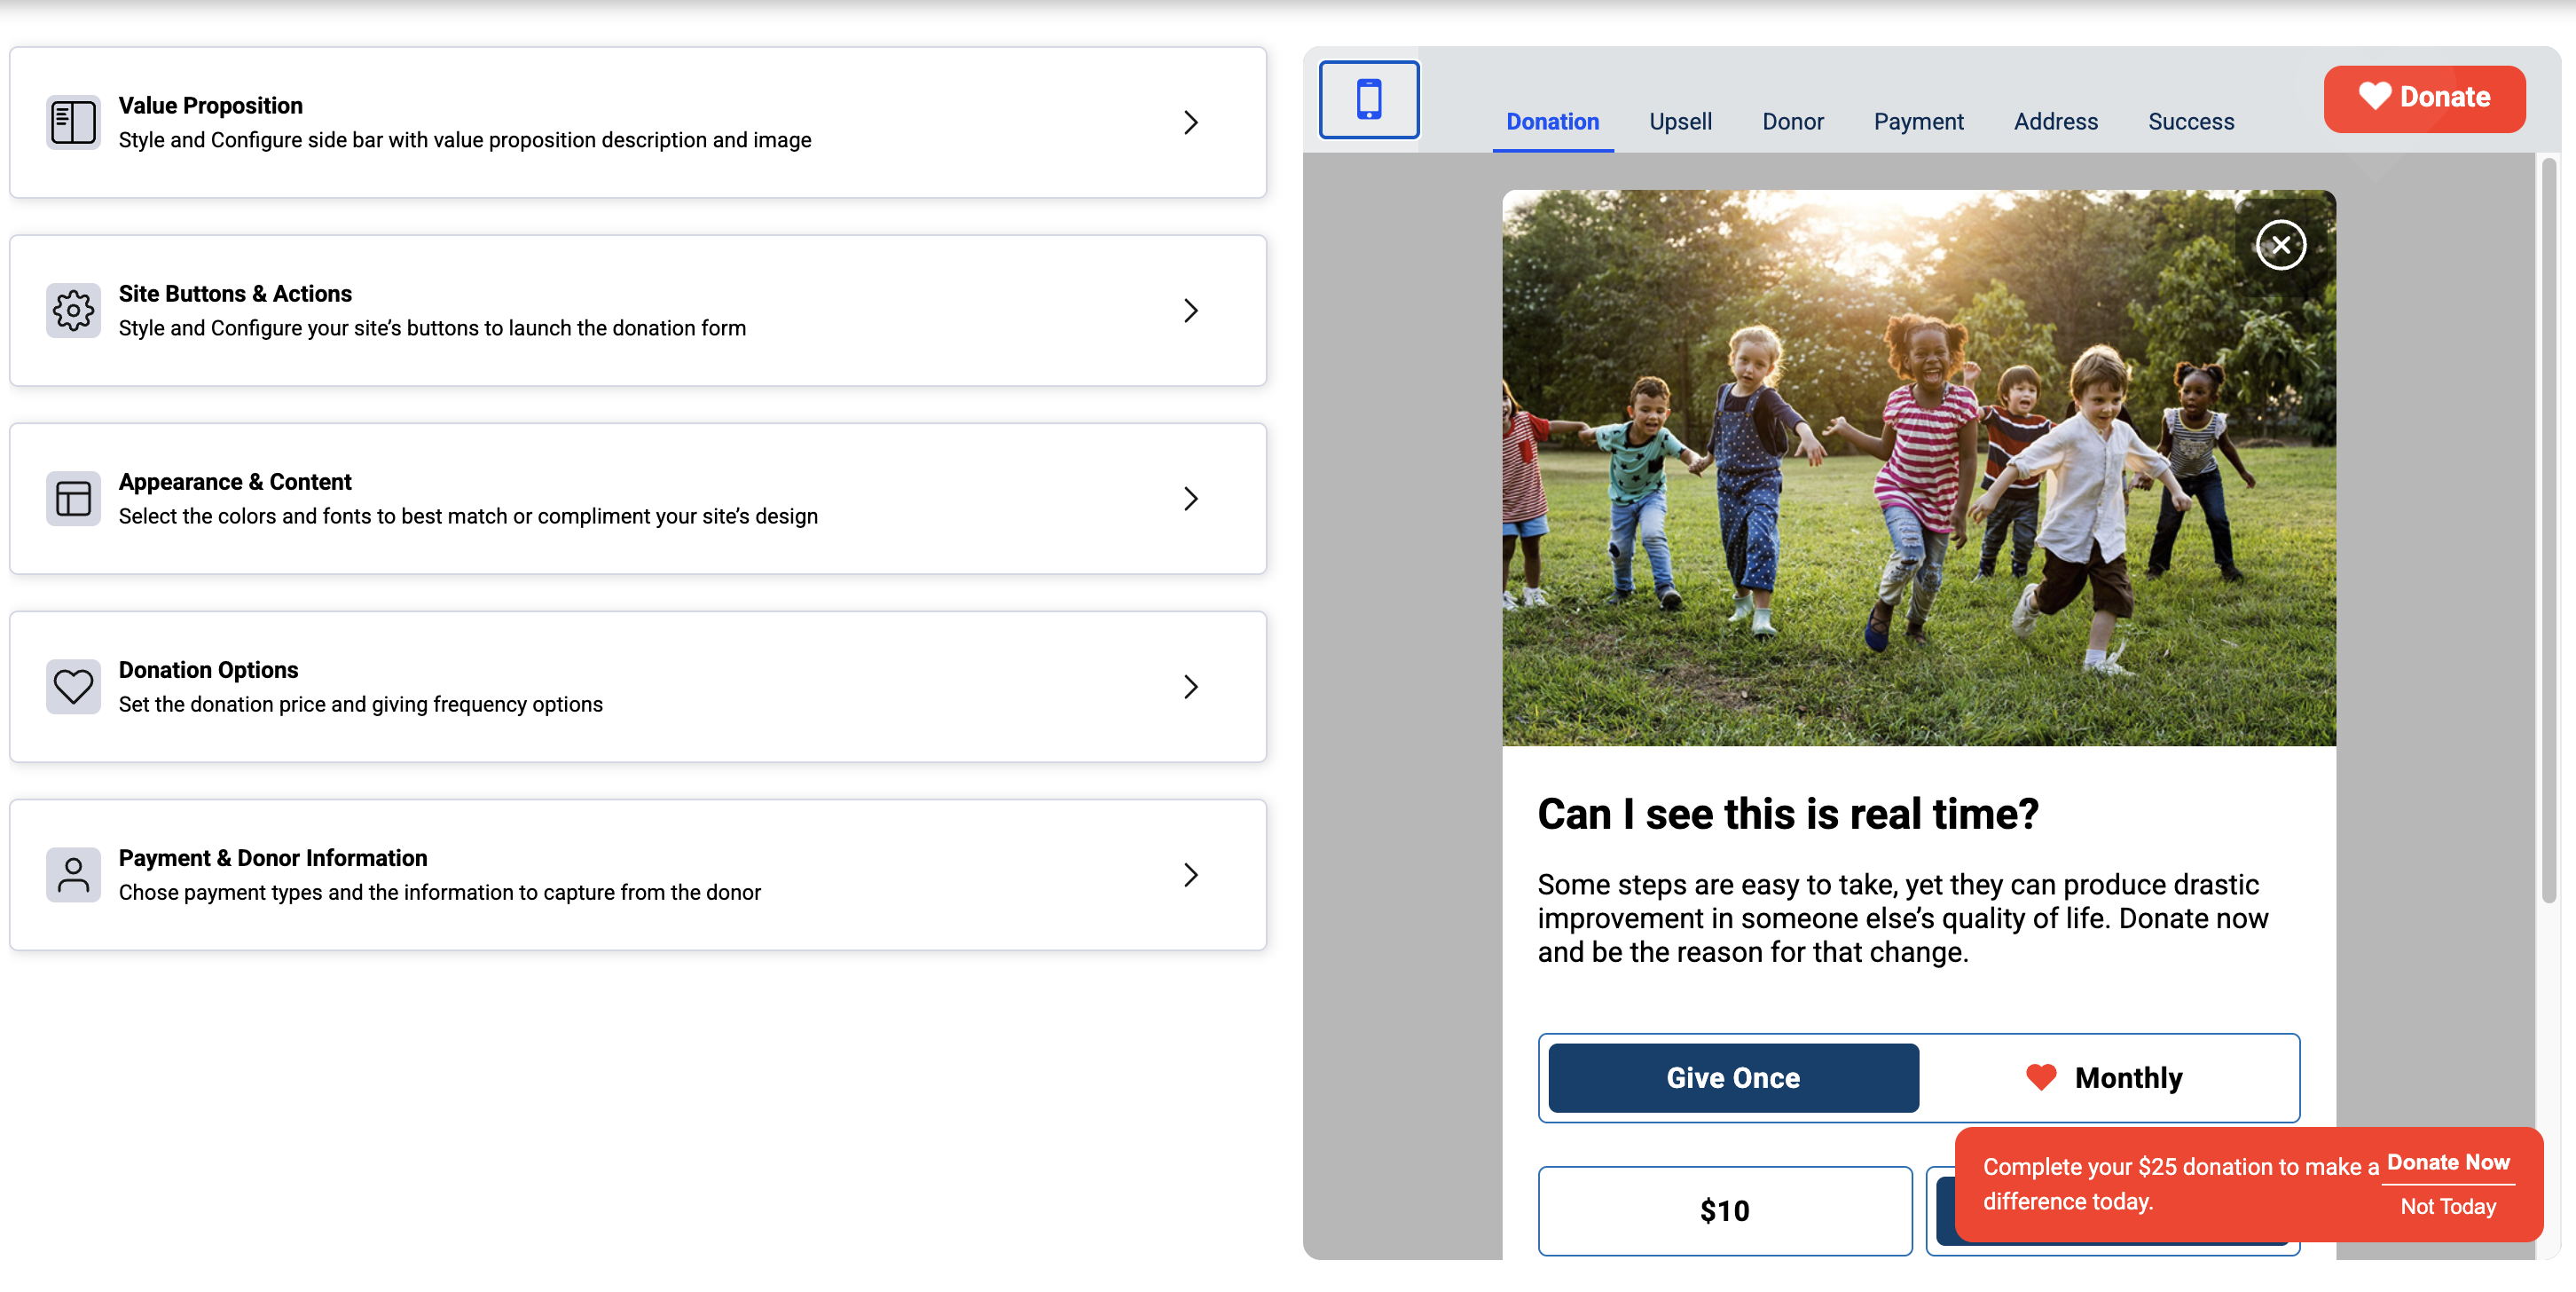The height and width of the screenshot is (1292, 2576).
Task: Dismiss the reminder with Not Today
Action: point(2447,1206)
